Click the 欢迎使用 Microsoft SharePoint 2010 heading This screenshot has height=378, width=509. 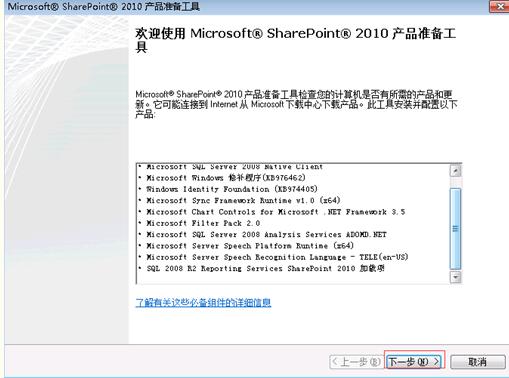coord(295,40)
